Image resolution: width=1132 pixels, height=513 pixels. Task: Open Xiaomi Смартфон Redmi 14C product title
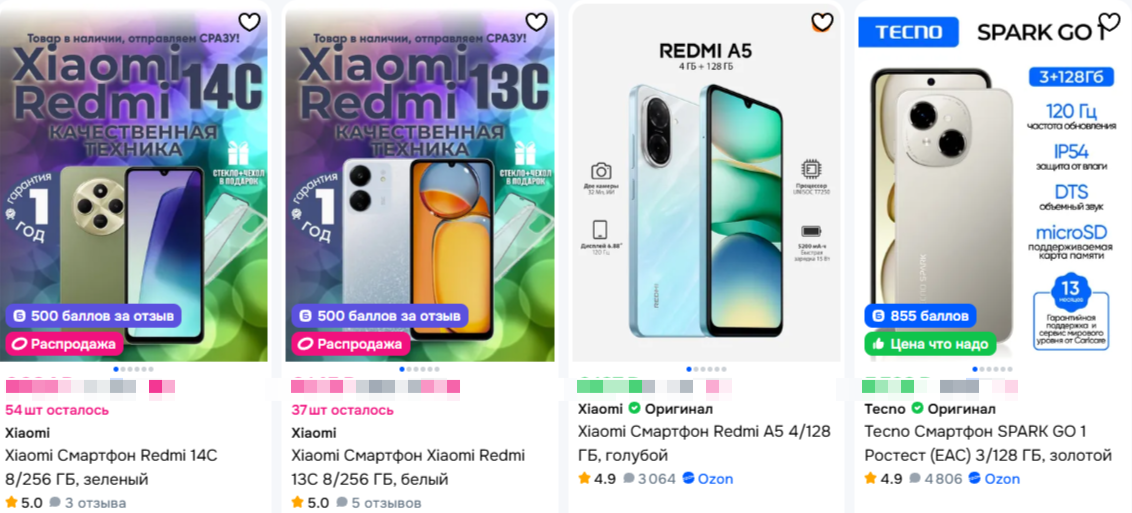(x=111, y=468)
